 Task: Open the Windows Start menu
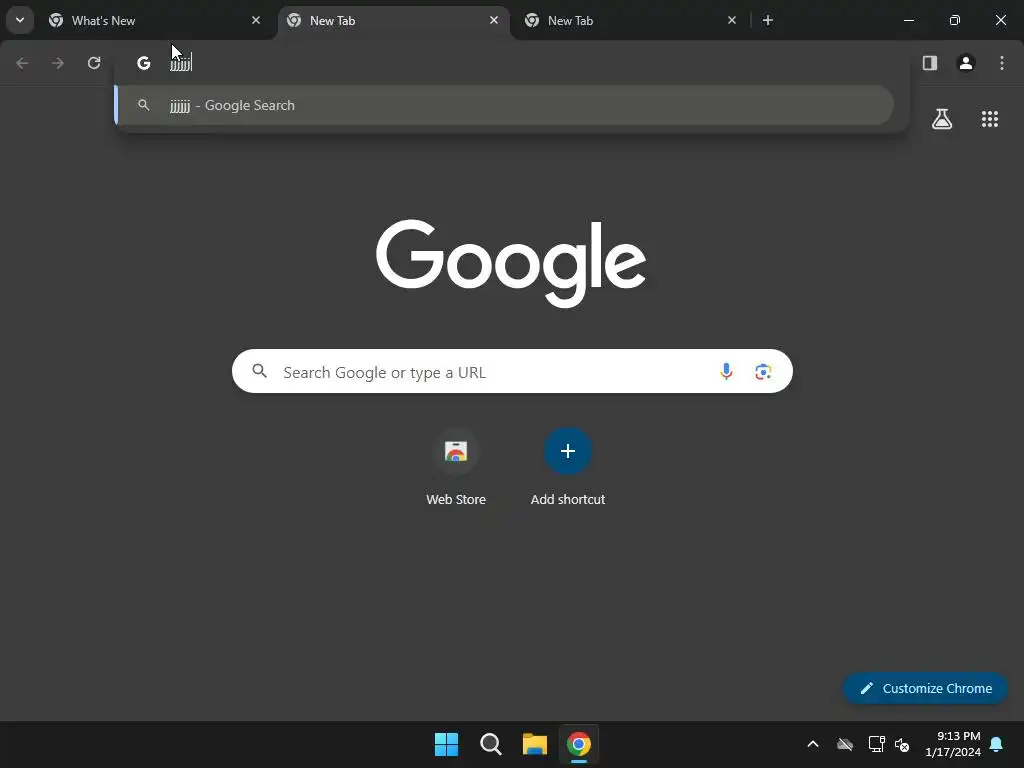pyautogui.click(x=447, y=744)
